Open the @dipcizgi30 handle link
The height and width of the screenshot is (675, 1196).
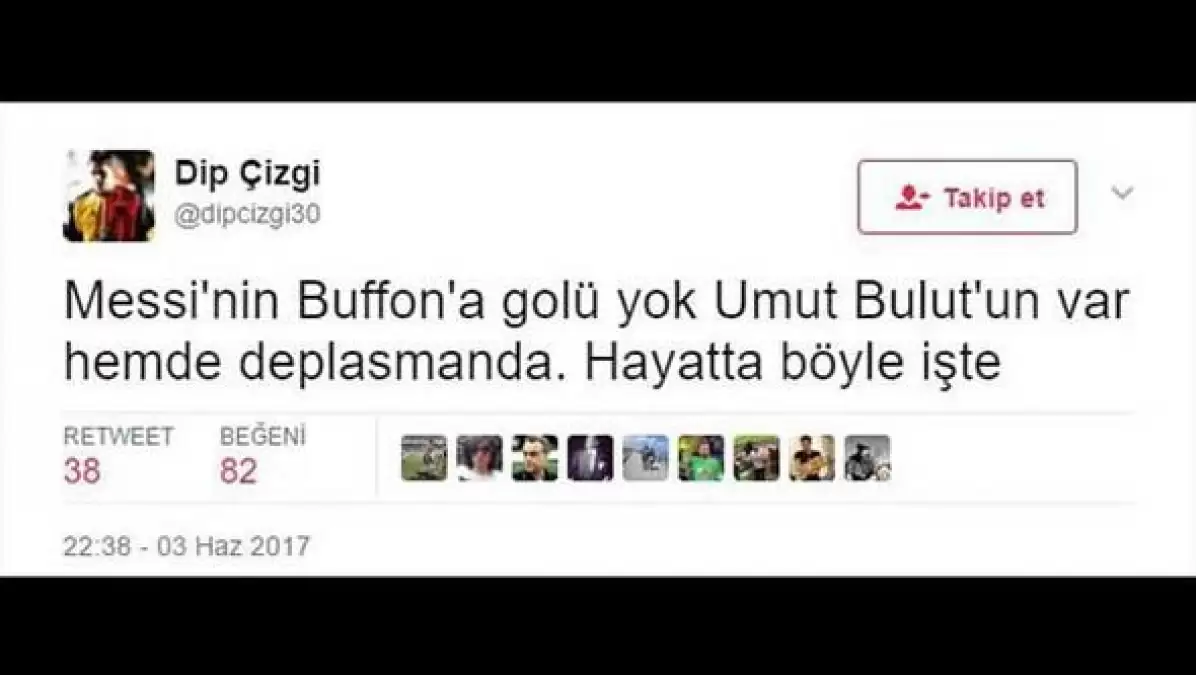248,215
